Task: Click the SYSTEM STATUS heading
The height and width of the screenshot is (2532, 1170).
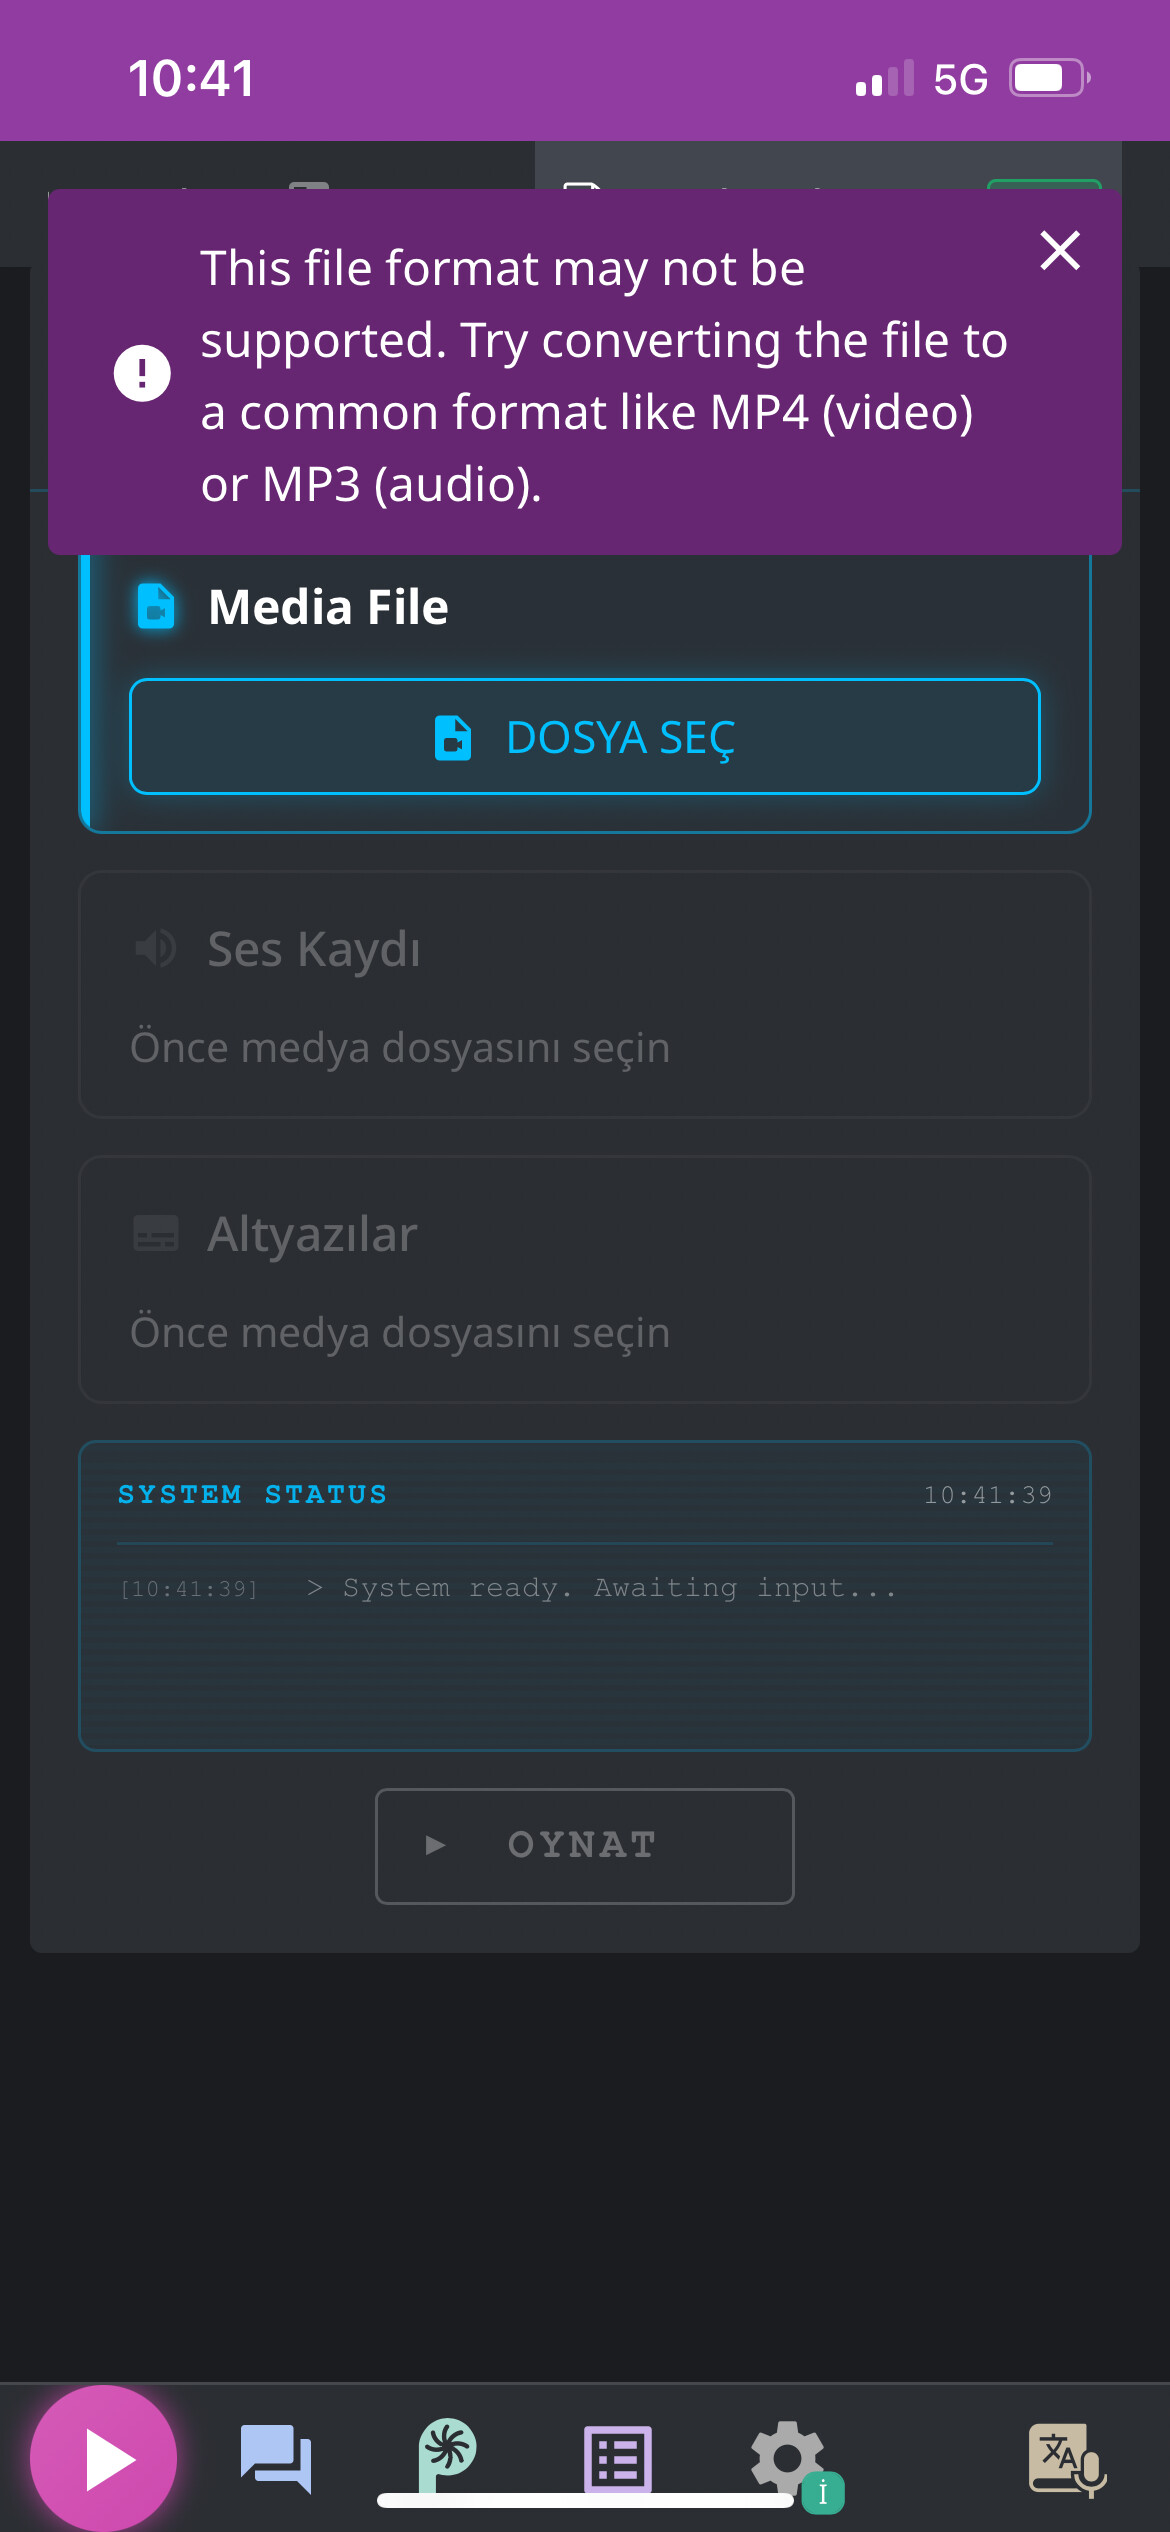Action: 252,1494
